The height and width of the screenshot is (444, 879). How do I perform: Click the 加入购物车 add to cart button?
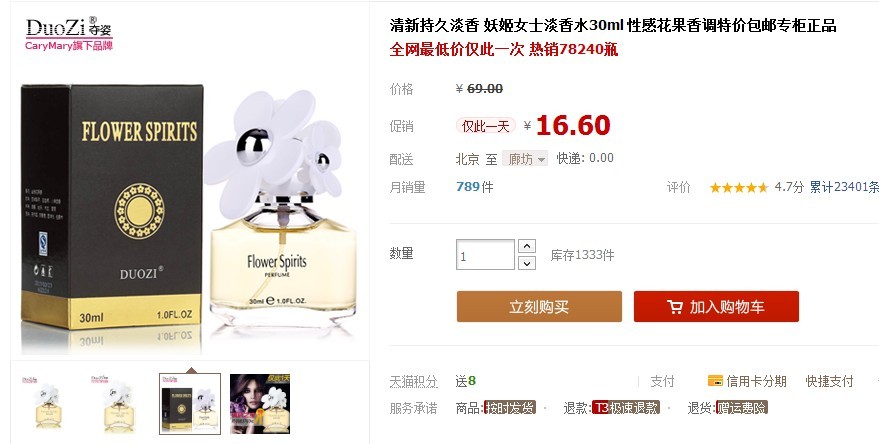point(716,306)
